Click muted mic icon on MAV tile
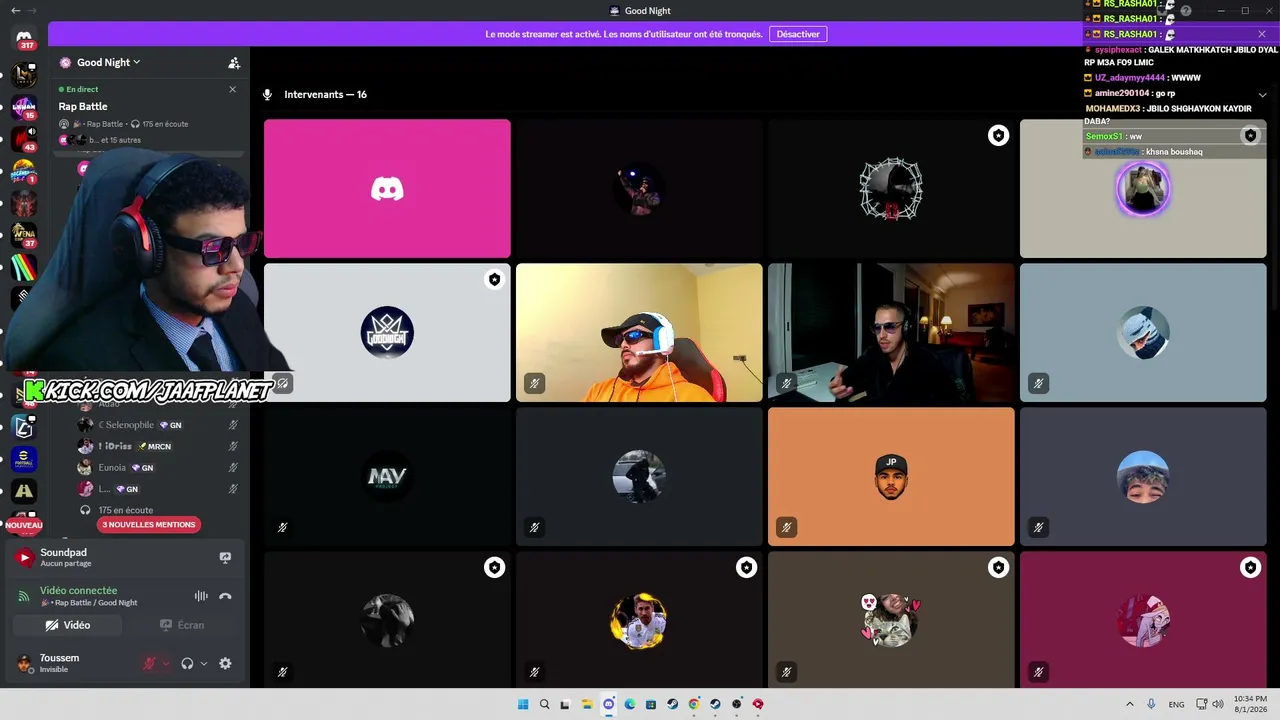 coord(283,527)
